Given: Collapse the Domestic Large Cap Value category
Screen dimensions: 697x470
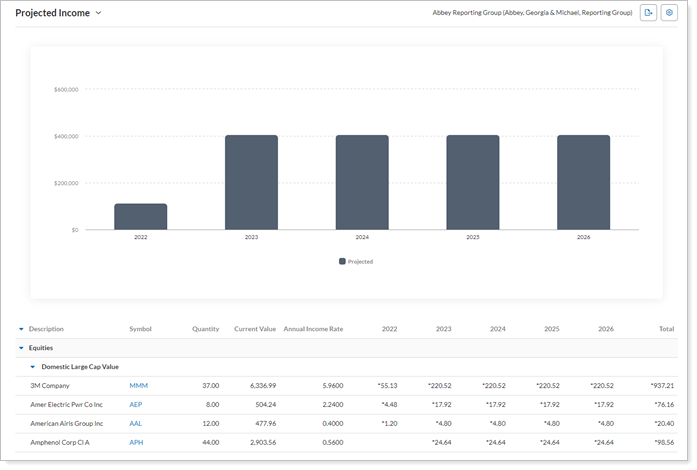Looking at the screenshot, I should click(x=32, y=367).
